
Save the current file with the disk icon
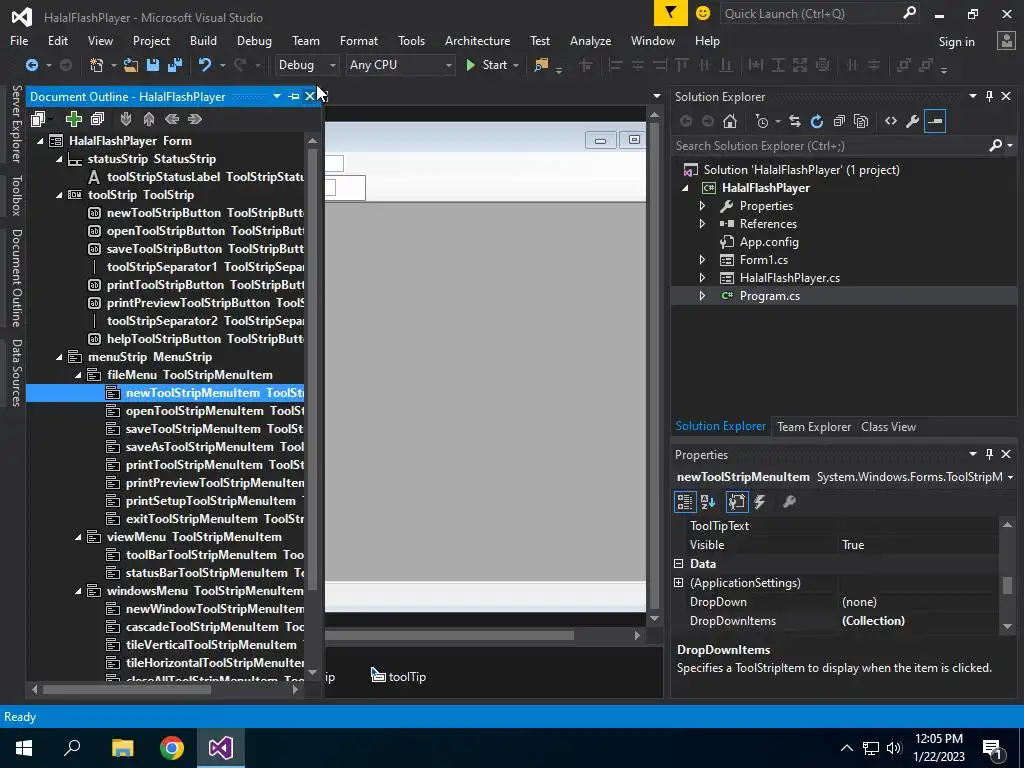point(153,65)
